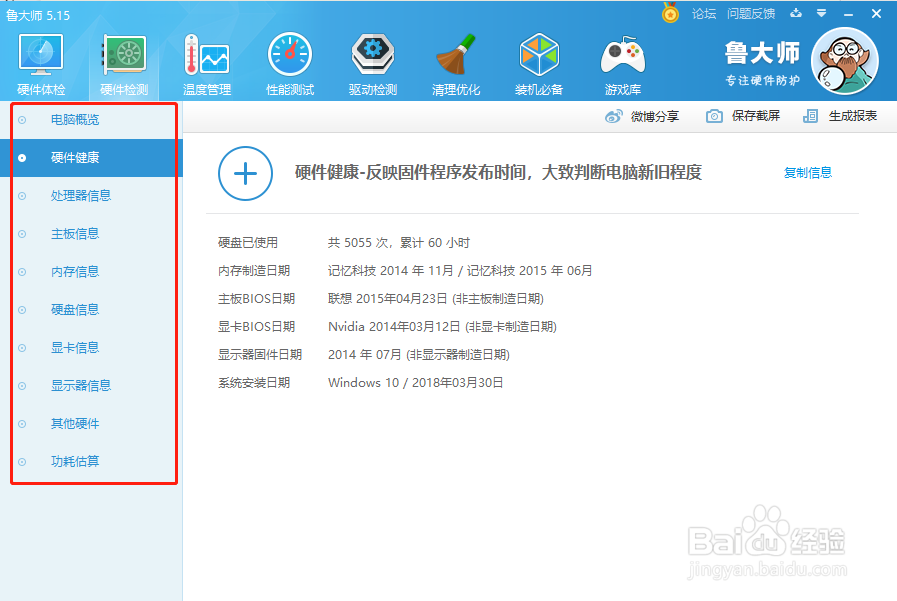This screenshot has width=897, height=601.
Task: Click bullet marker next to 显卡信息
Action: [22, 348]
